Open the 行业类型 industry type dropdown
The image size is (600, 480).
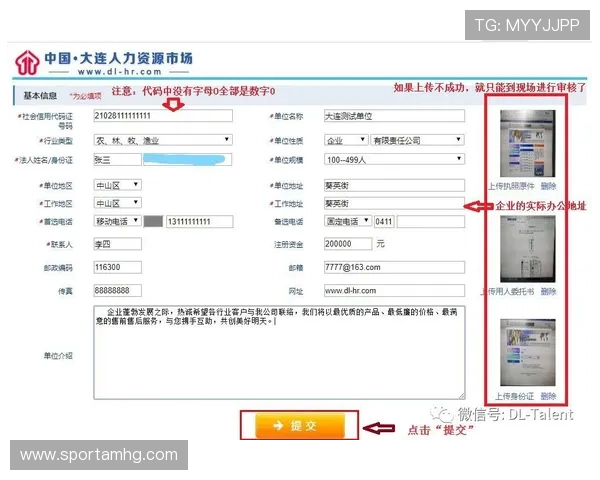[163, 140]
